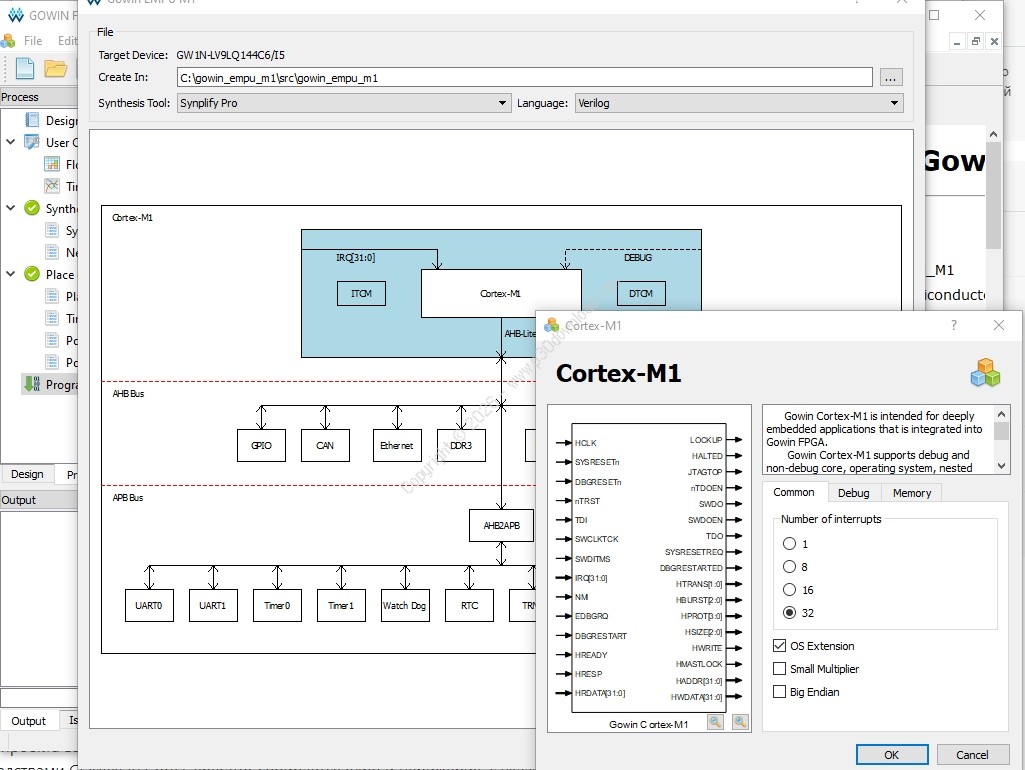The height and width of the screenshot is (770, 1025).
Task: Select the Timer1 block on APB bus
Action: (341, 605)
